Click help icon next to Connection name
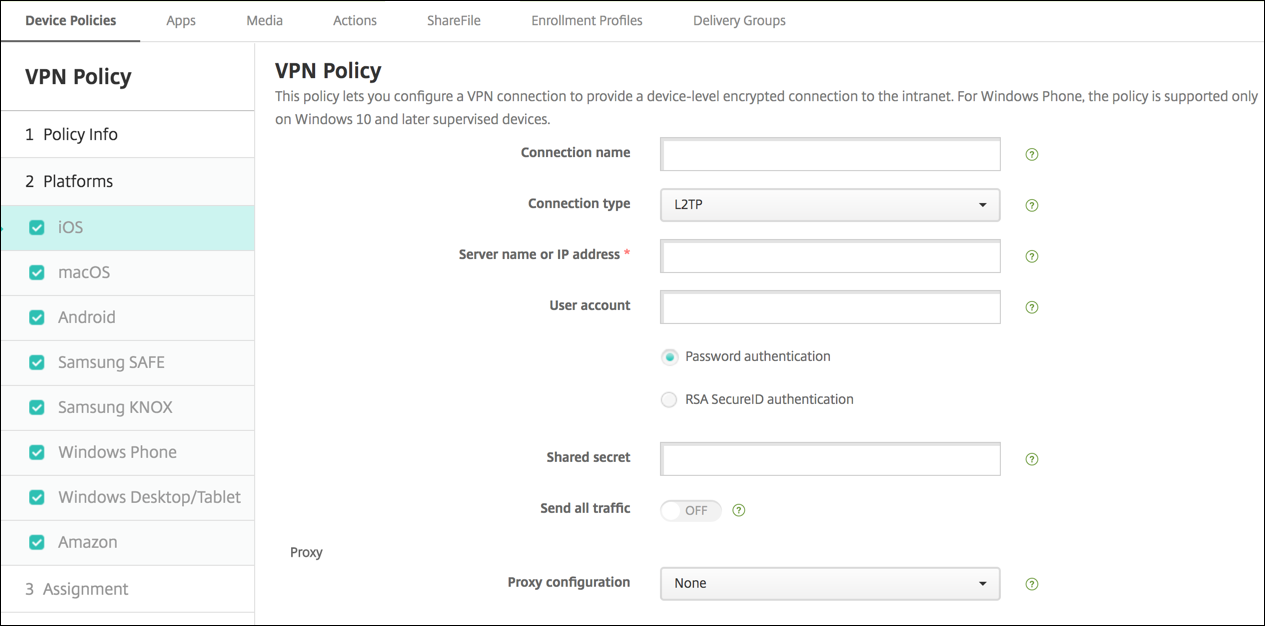 1032,155
